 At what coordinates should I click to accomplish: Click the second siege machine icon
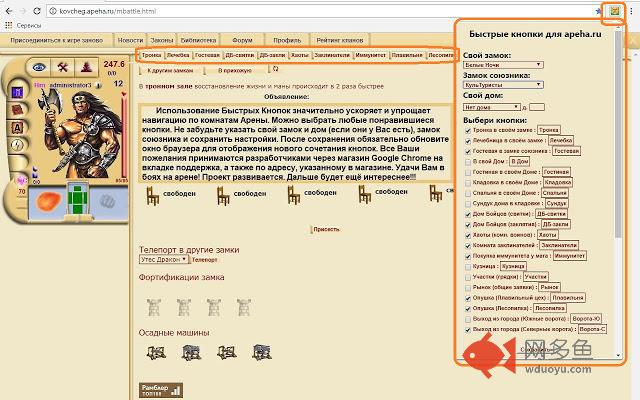click(x=191, y=352)
